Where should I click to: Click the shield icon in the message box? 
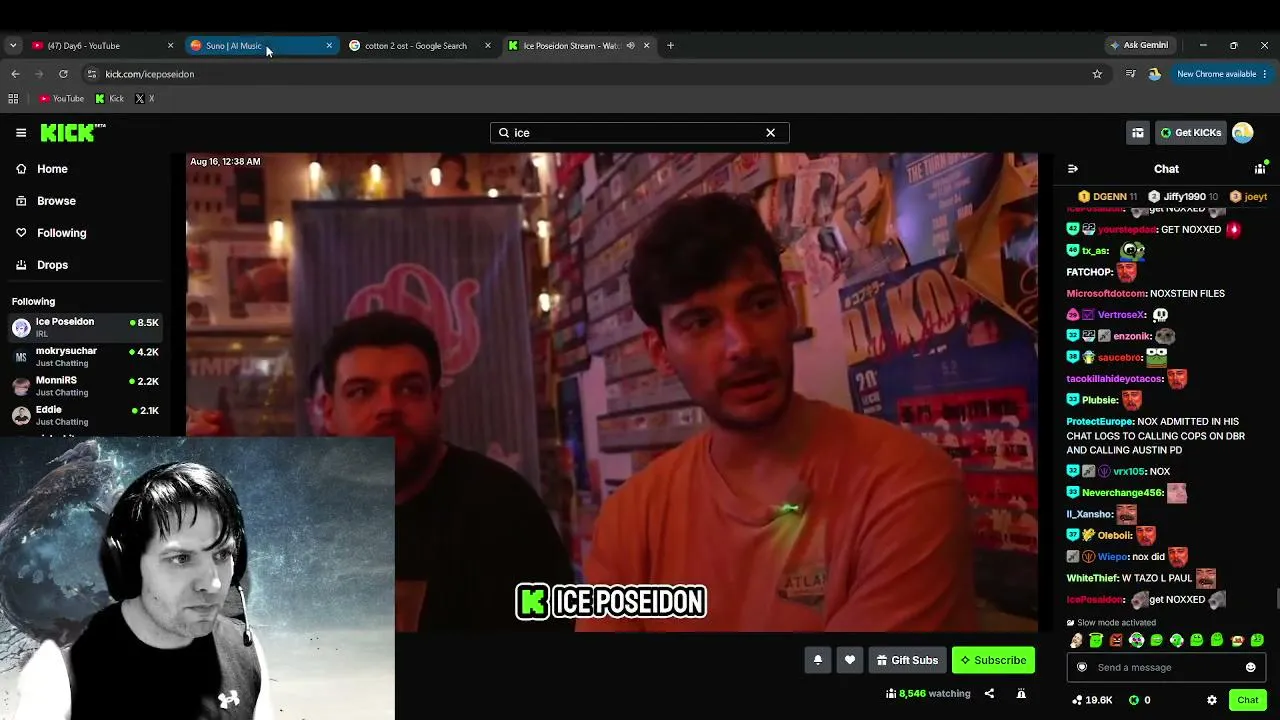point(1081,667)
